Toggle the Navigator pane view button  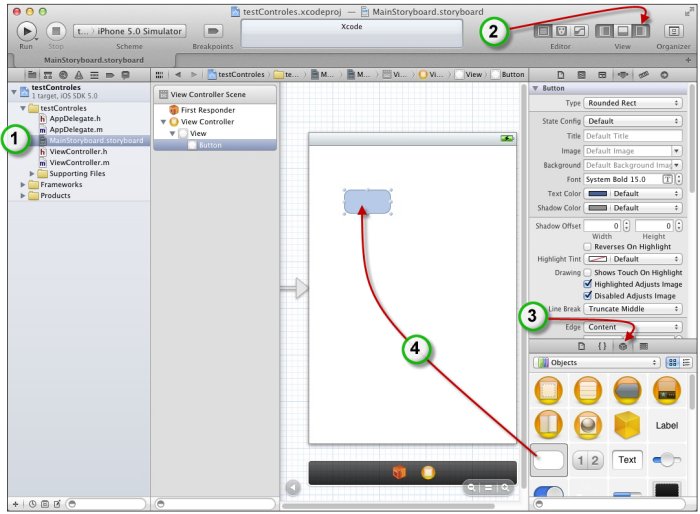(604, 31)
